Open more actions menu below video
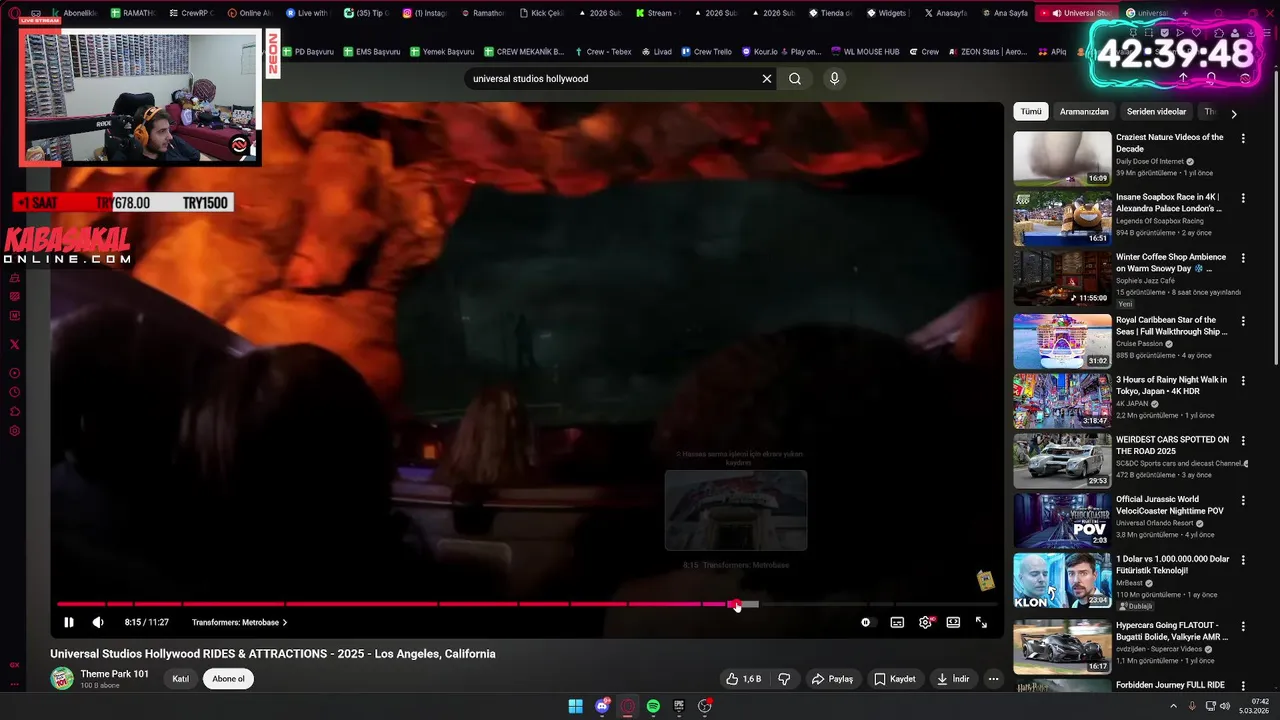The height and width of the screenshot is (720, 1280). [993, 679]
